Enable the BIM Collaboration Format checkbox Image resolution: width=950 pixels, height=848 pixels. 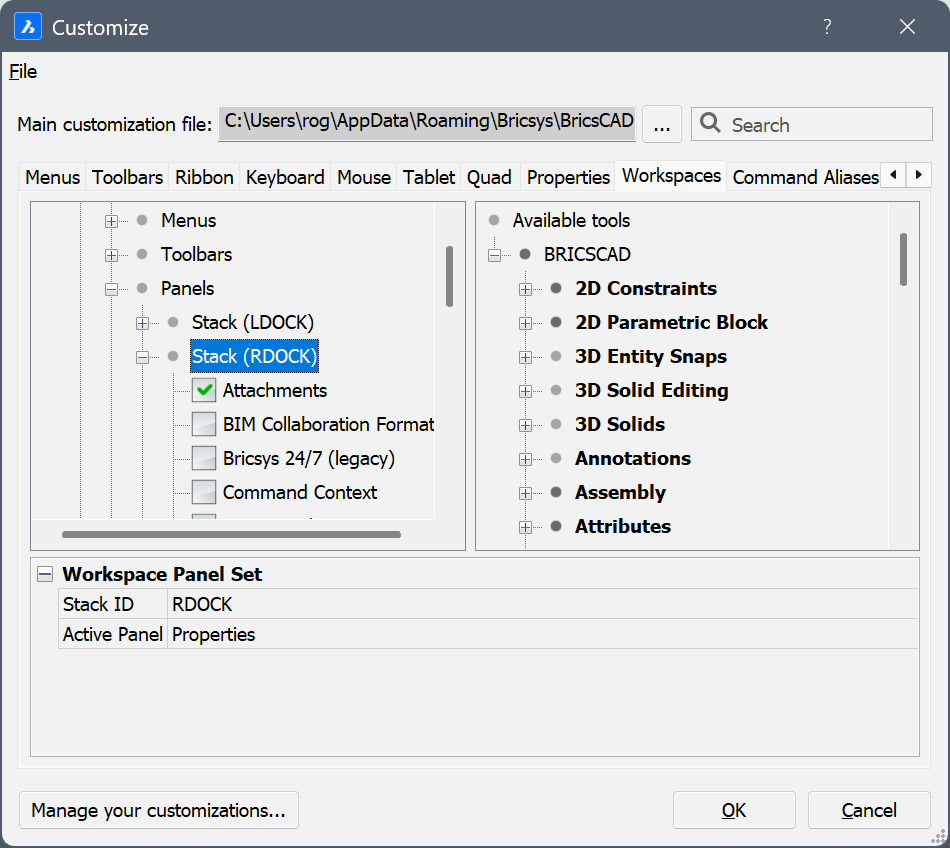[x=204, y=424]
